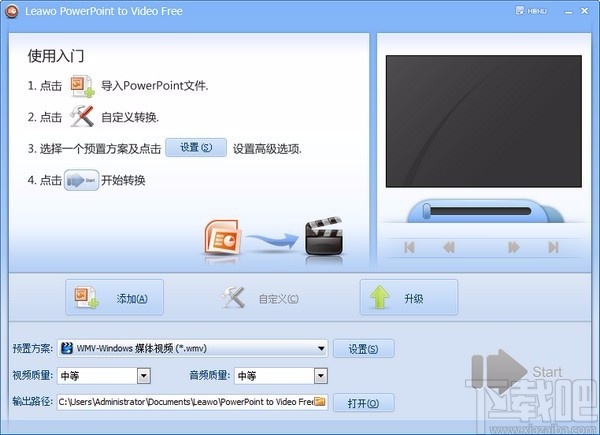
Task: Click the 导入PowerPoint文件 text
Action: [x=155, y=86]
